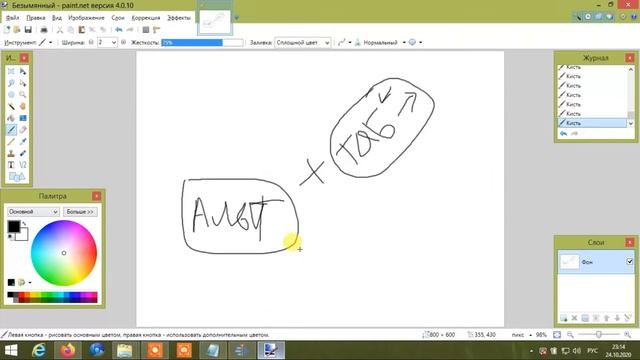640x360 pixels.
Task: Toggle rulers display in toolbar
Action: coord(156,30)
